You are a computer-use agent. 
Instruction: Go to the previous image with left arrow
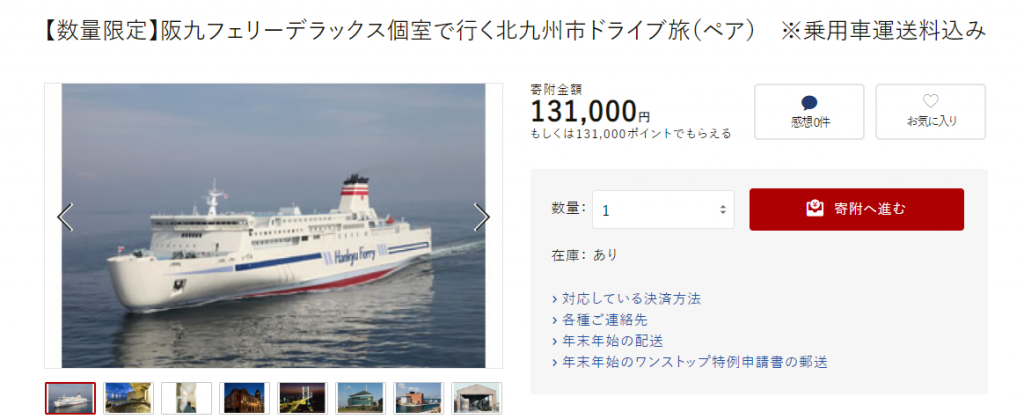point(65,217)
